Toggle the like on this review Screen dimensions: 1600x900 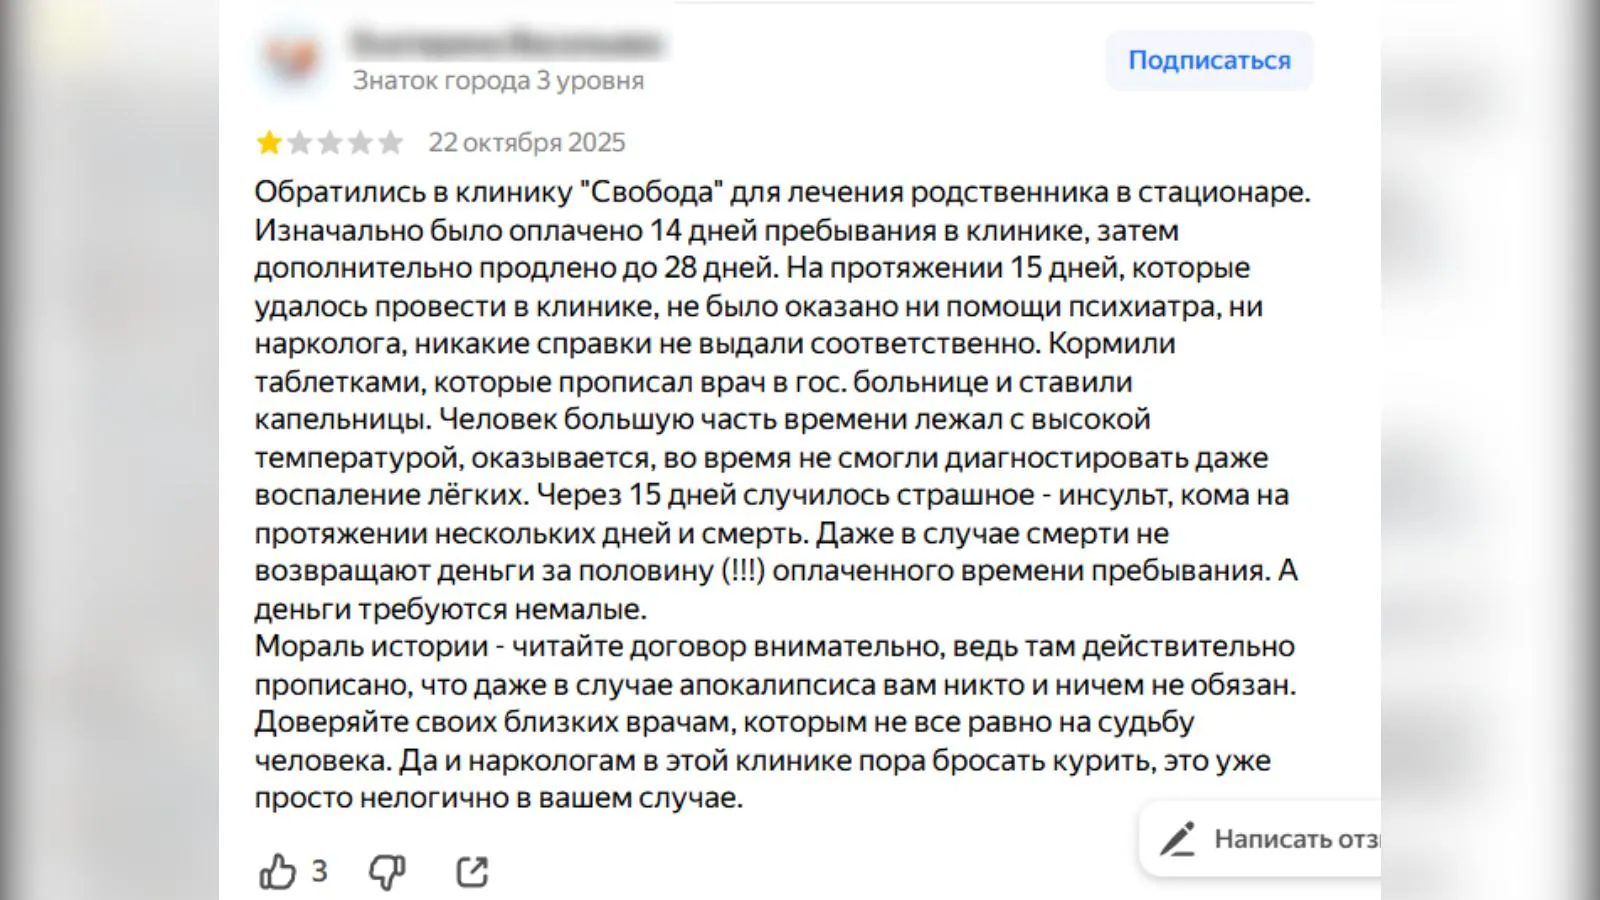(277, 871)
